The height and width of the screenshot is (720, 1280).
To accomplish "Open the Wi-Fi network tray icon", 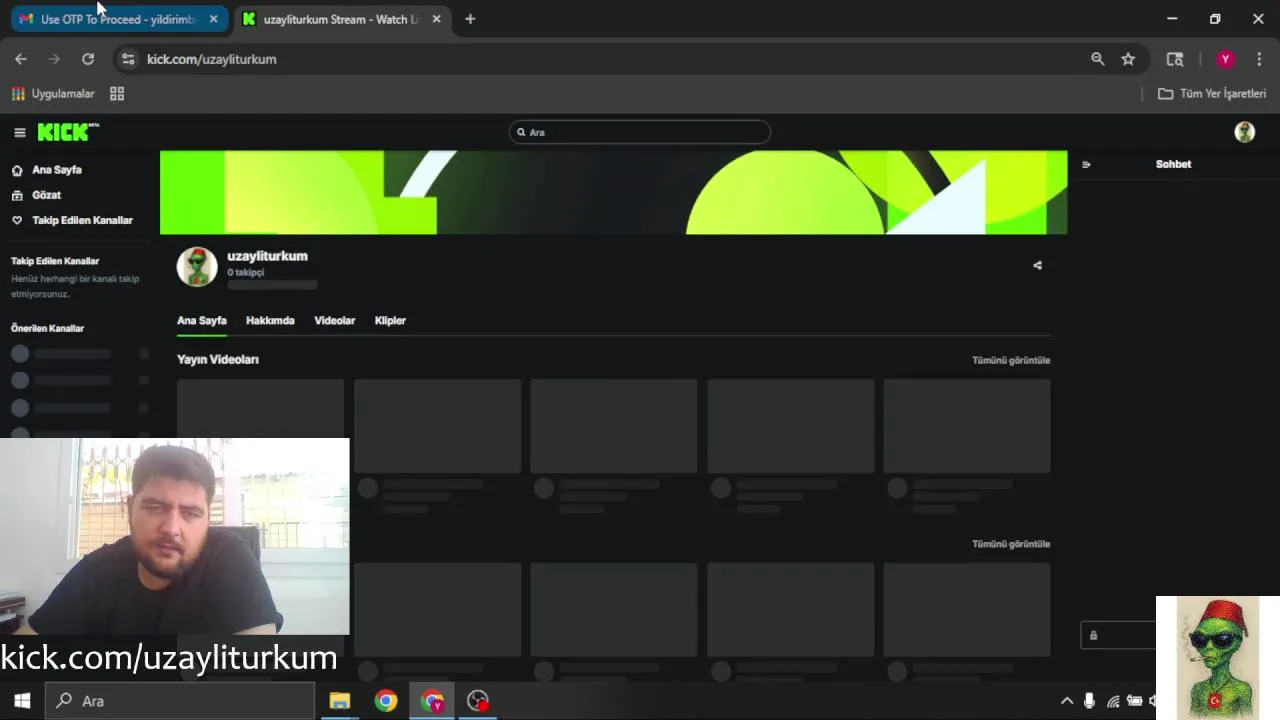I will click(x=1113, y=701).
